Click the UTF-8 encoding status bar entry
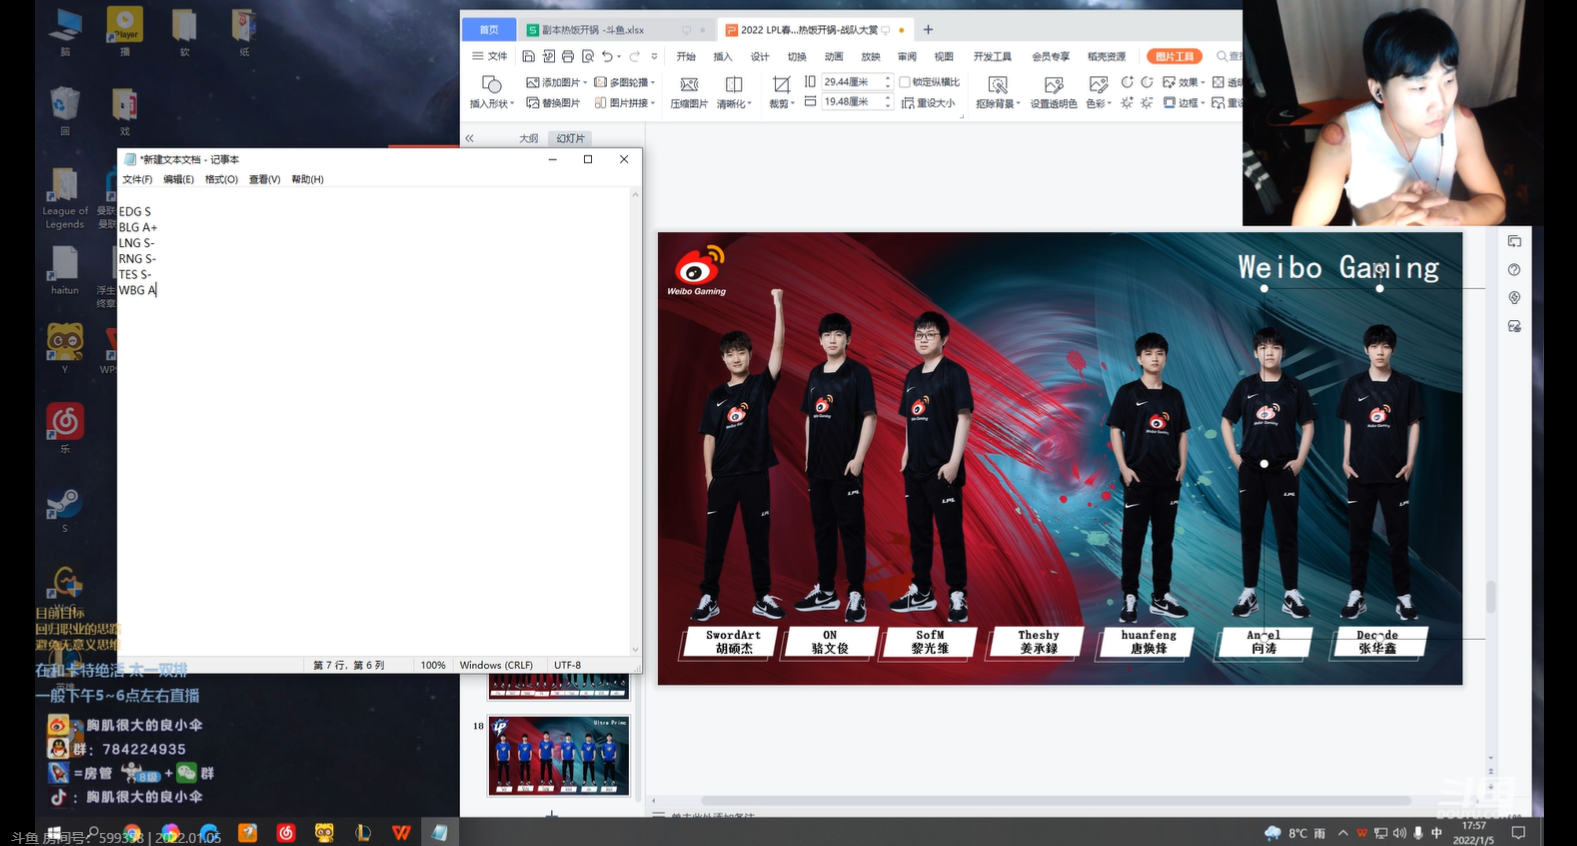 coord(567,665)
